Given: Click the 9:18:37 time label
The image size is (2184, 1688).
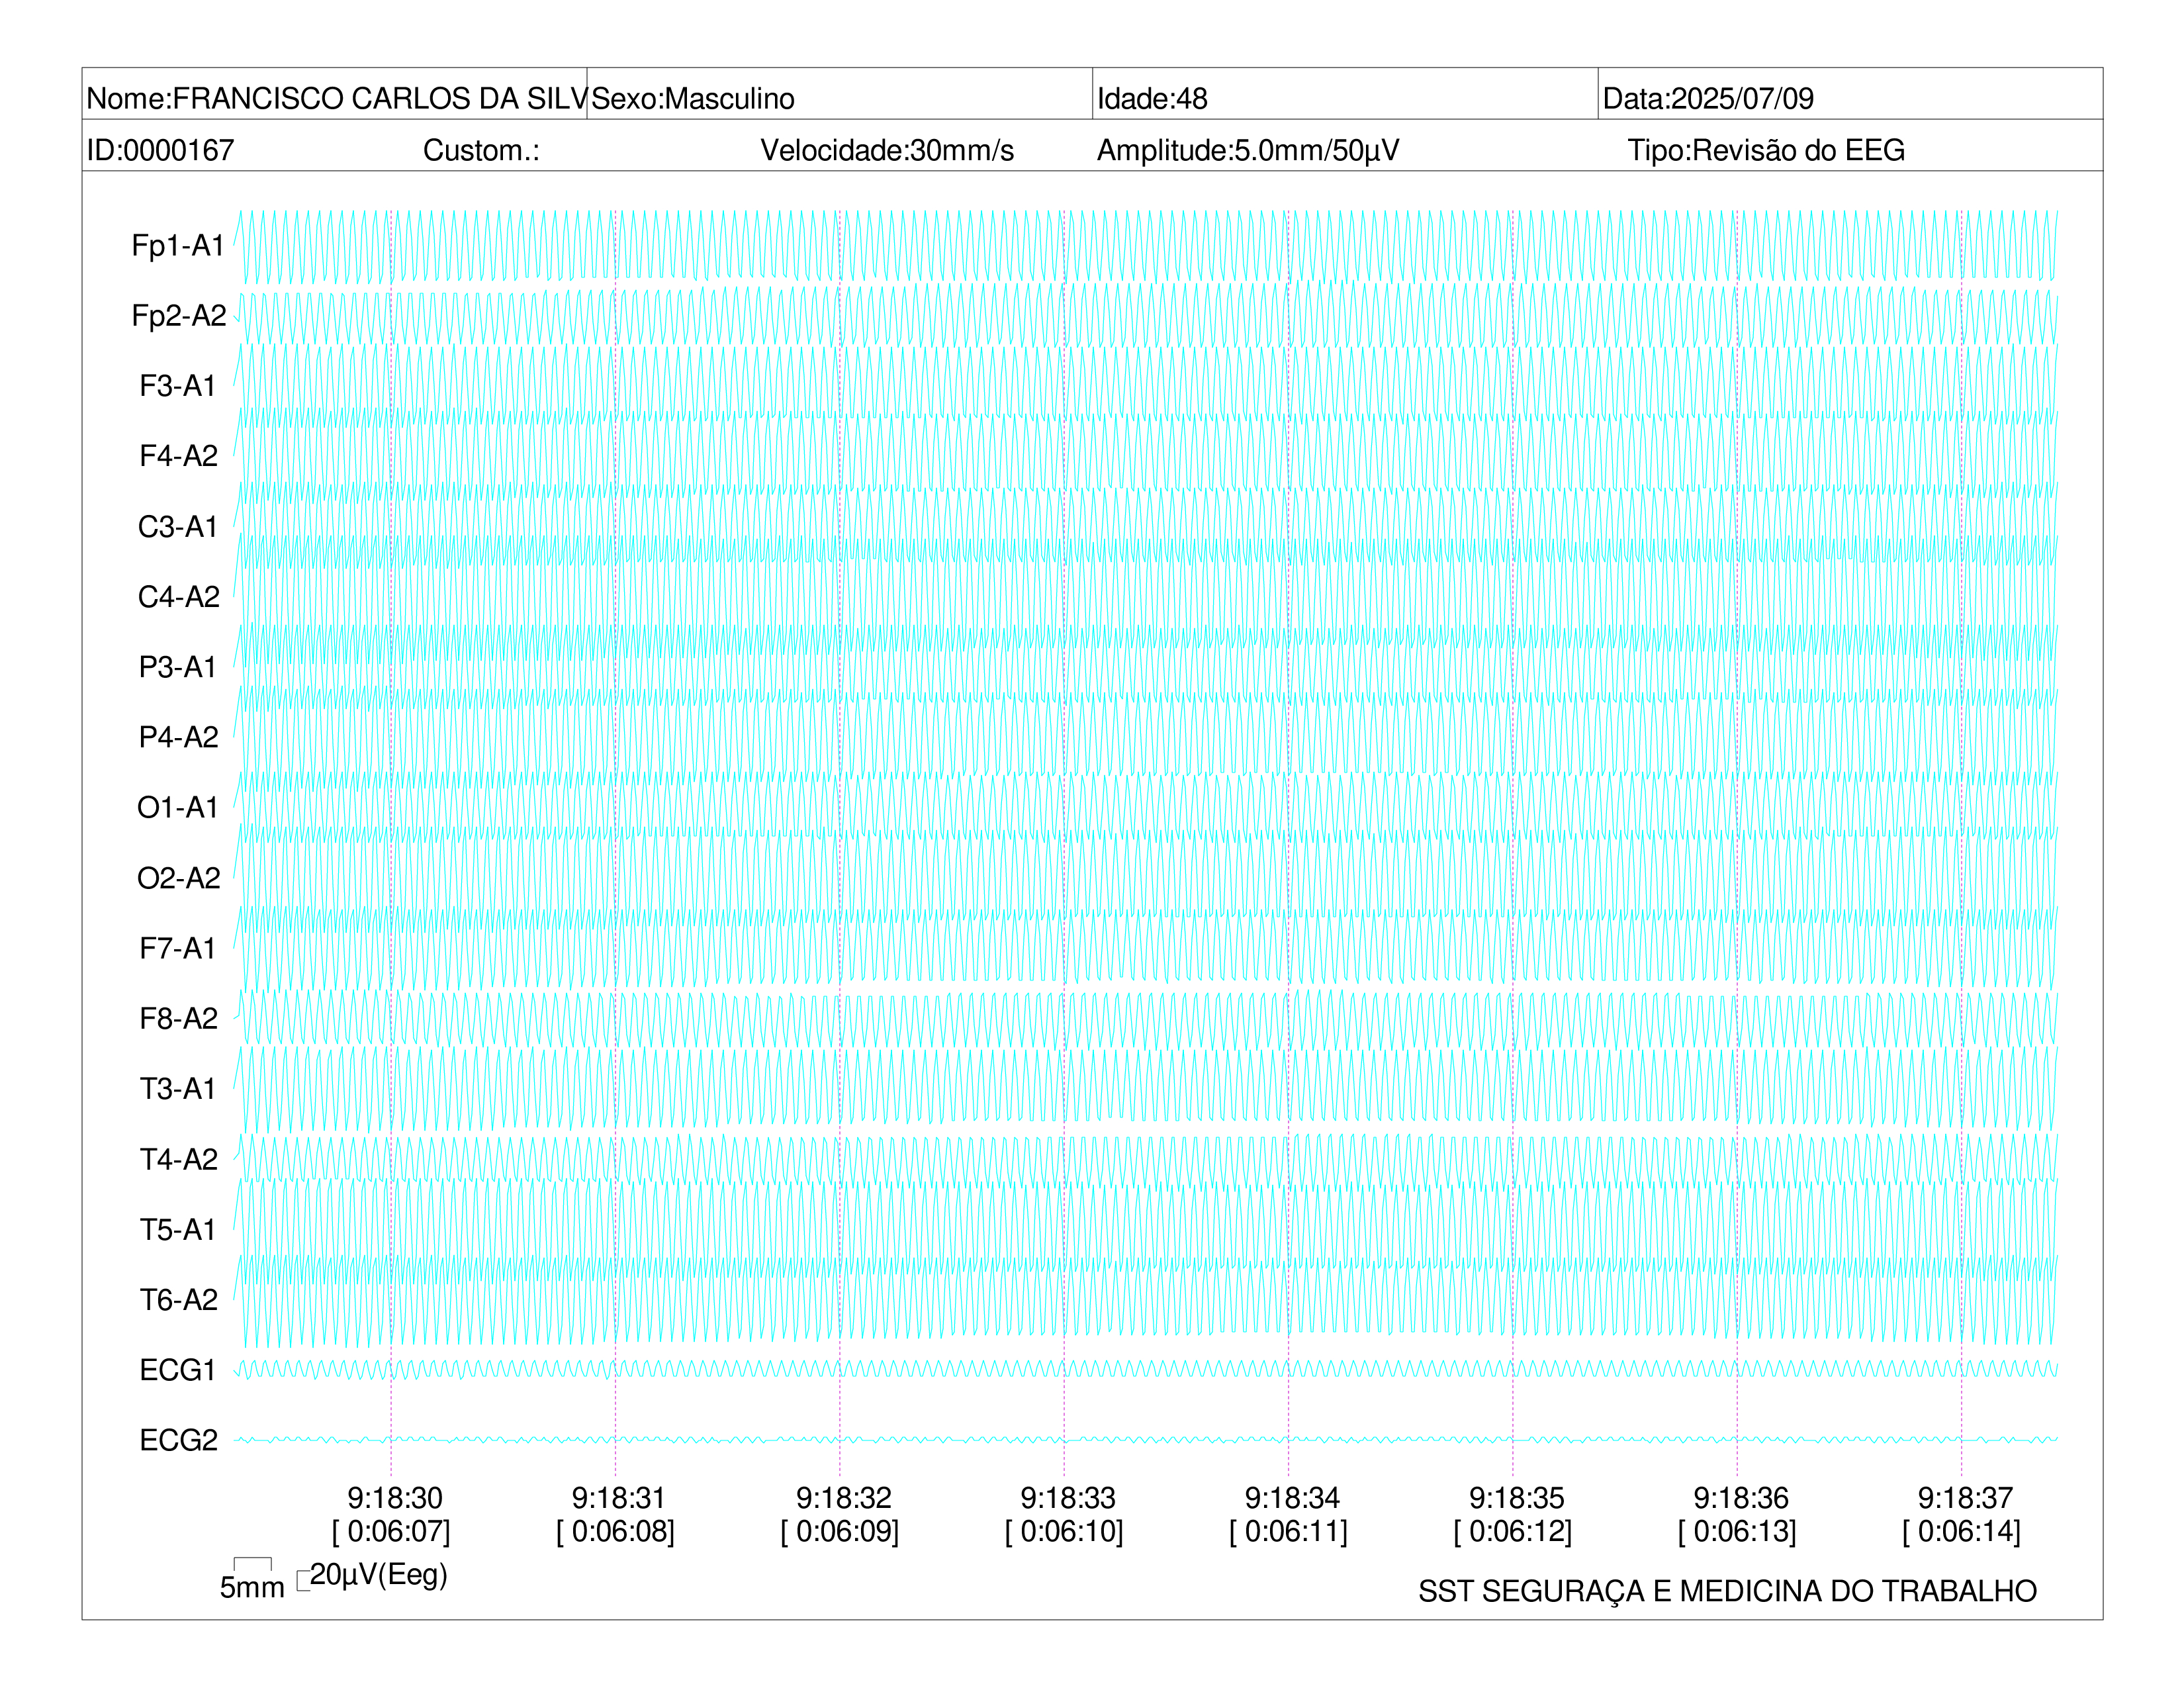Looking at the screenshot, I should click(1965, 1498).
